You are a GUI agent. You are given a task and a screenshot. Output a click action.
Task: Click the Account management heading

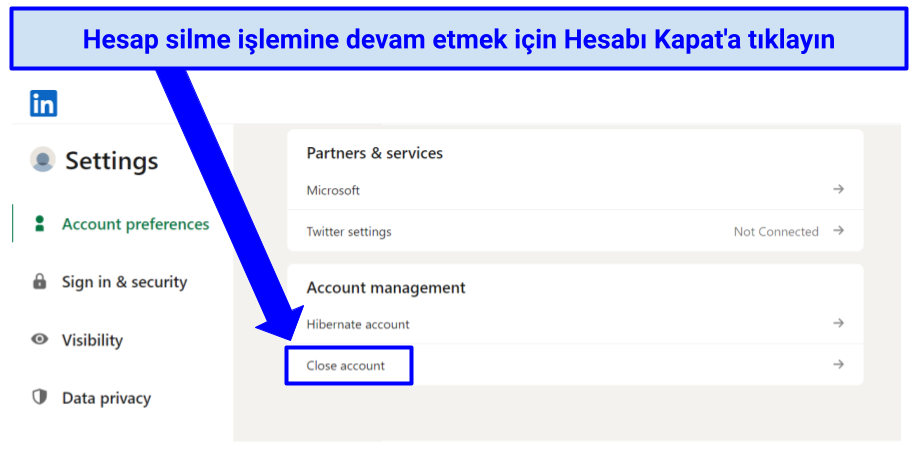tap(386, 287)
